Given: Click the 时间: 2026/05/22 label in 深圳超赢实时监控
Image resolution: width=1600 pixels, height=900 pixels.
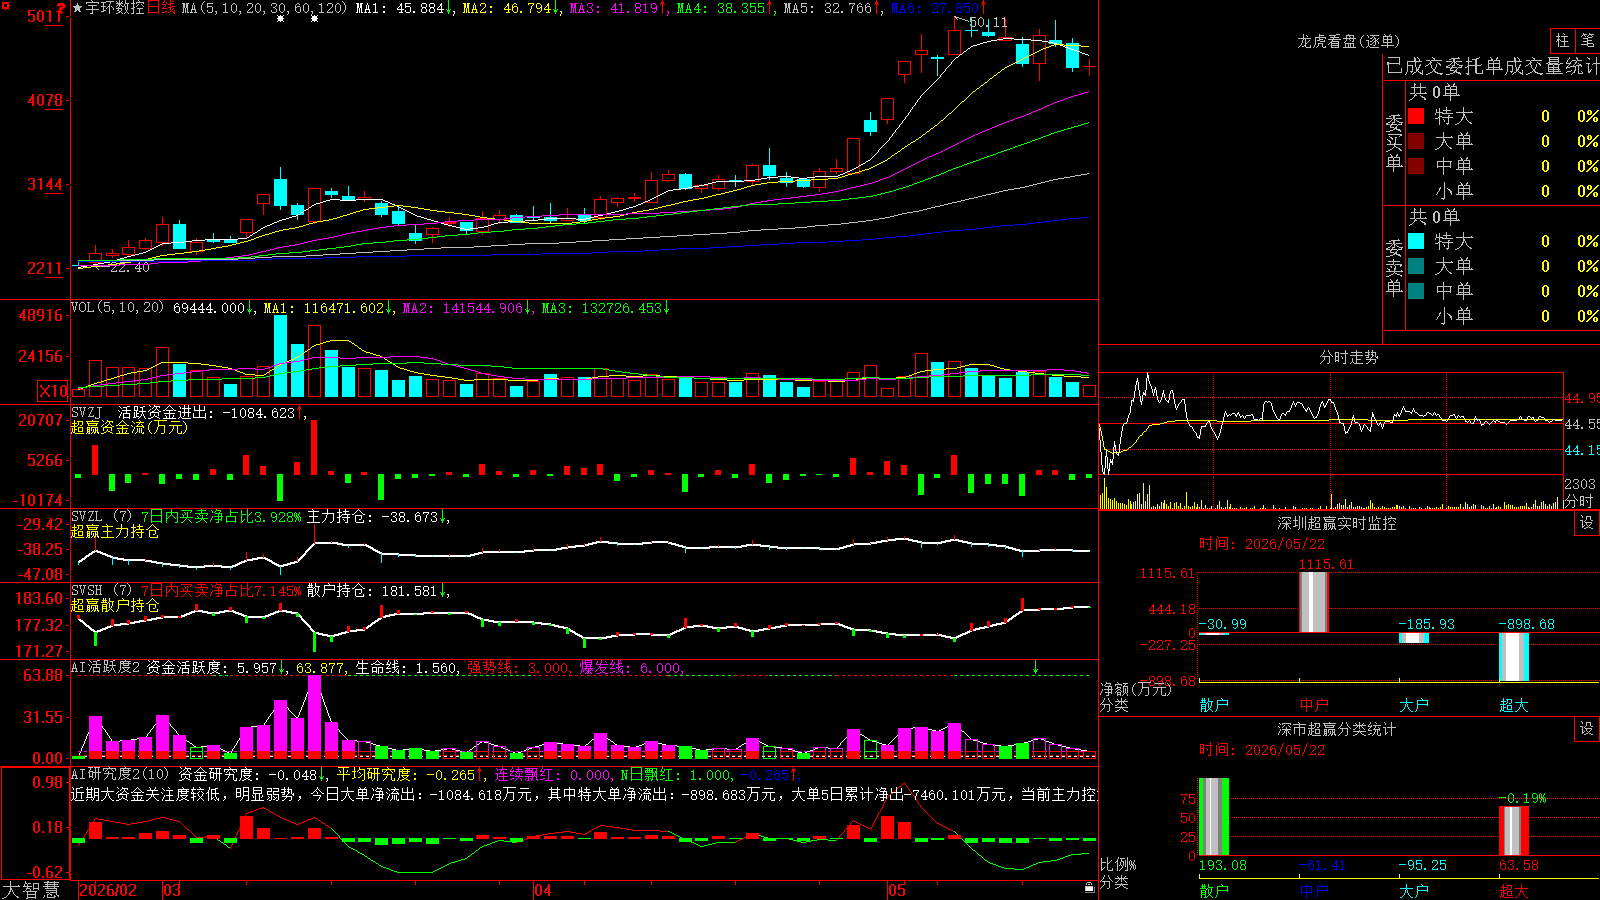Looking at the screenshot, I should (1262, 544).
